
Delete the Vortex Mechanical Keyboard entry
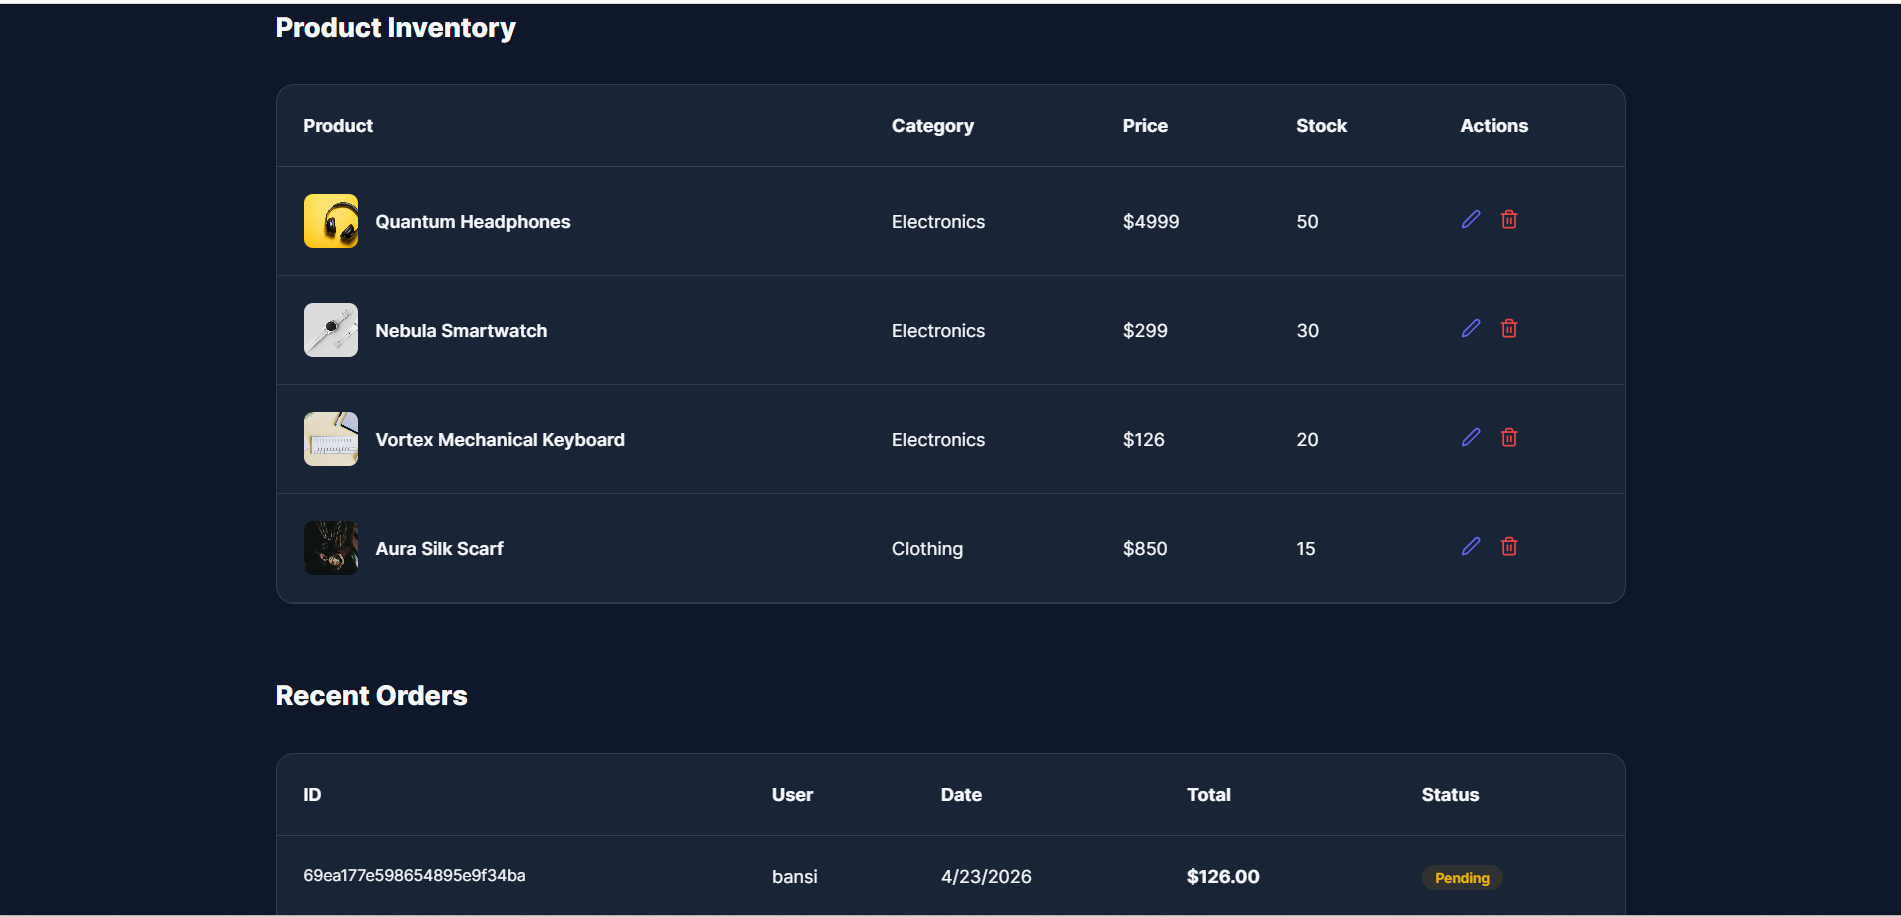click(x=1509, y=438)
